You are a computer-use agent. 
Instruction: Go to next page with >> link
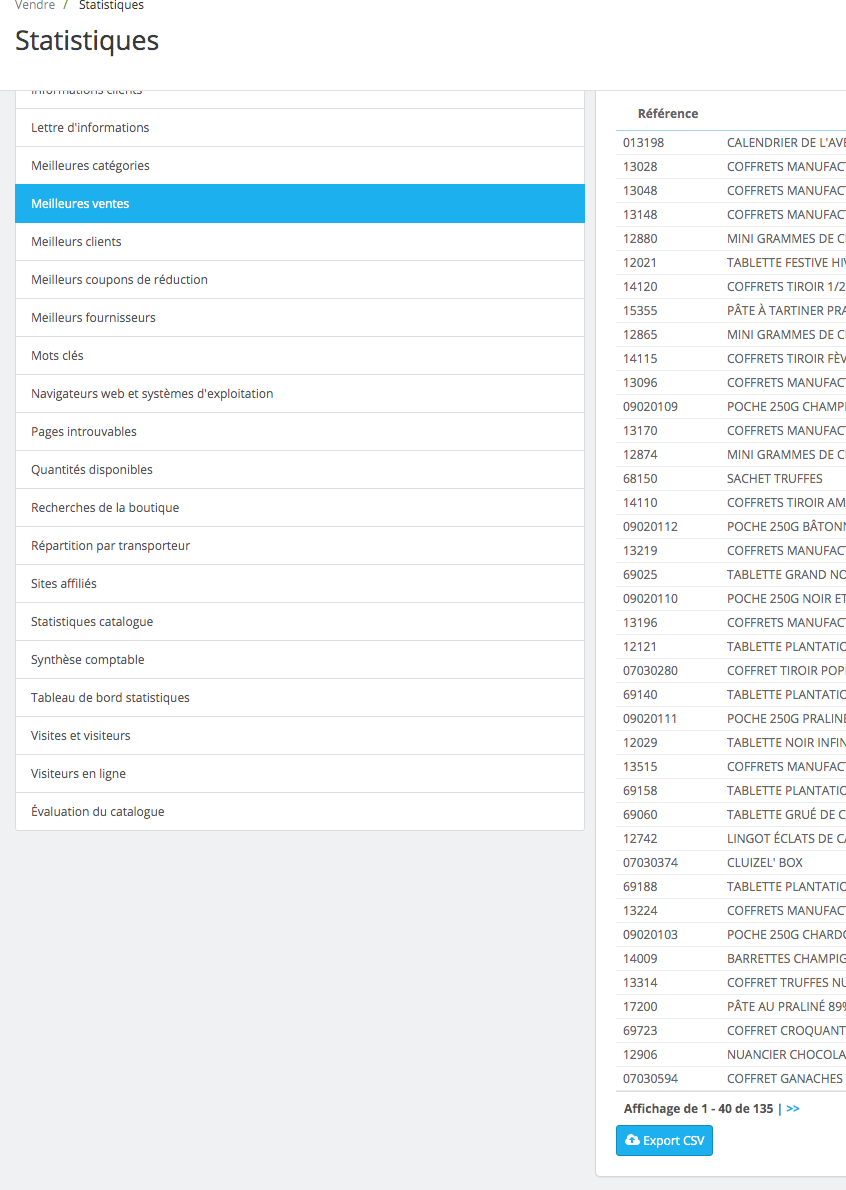click(x=793, y=1108)
